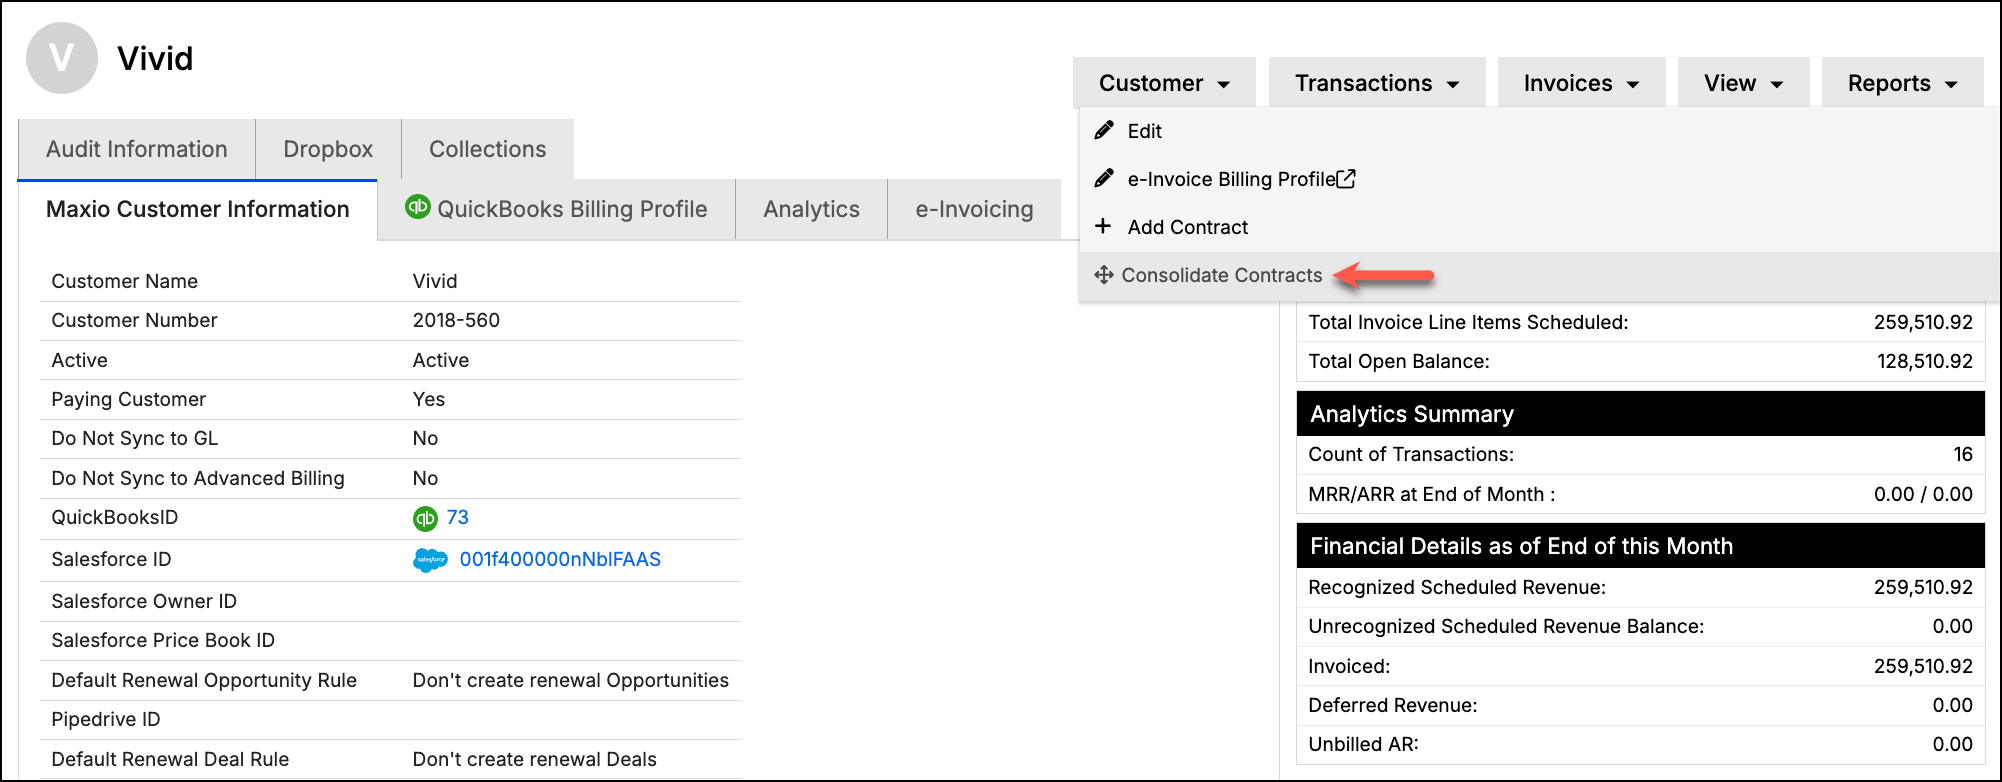Click the Salesforce Price Book ID label
The height and width of the screenshot is (782, 2002).
[163, 640]
